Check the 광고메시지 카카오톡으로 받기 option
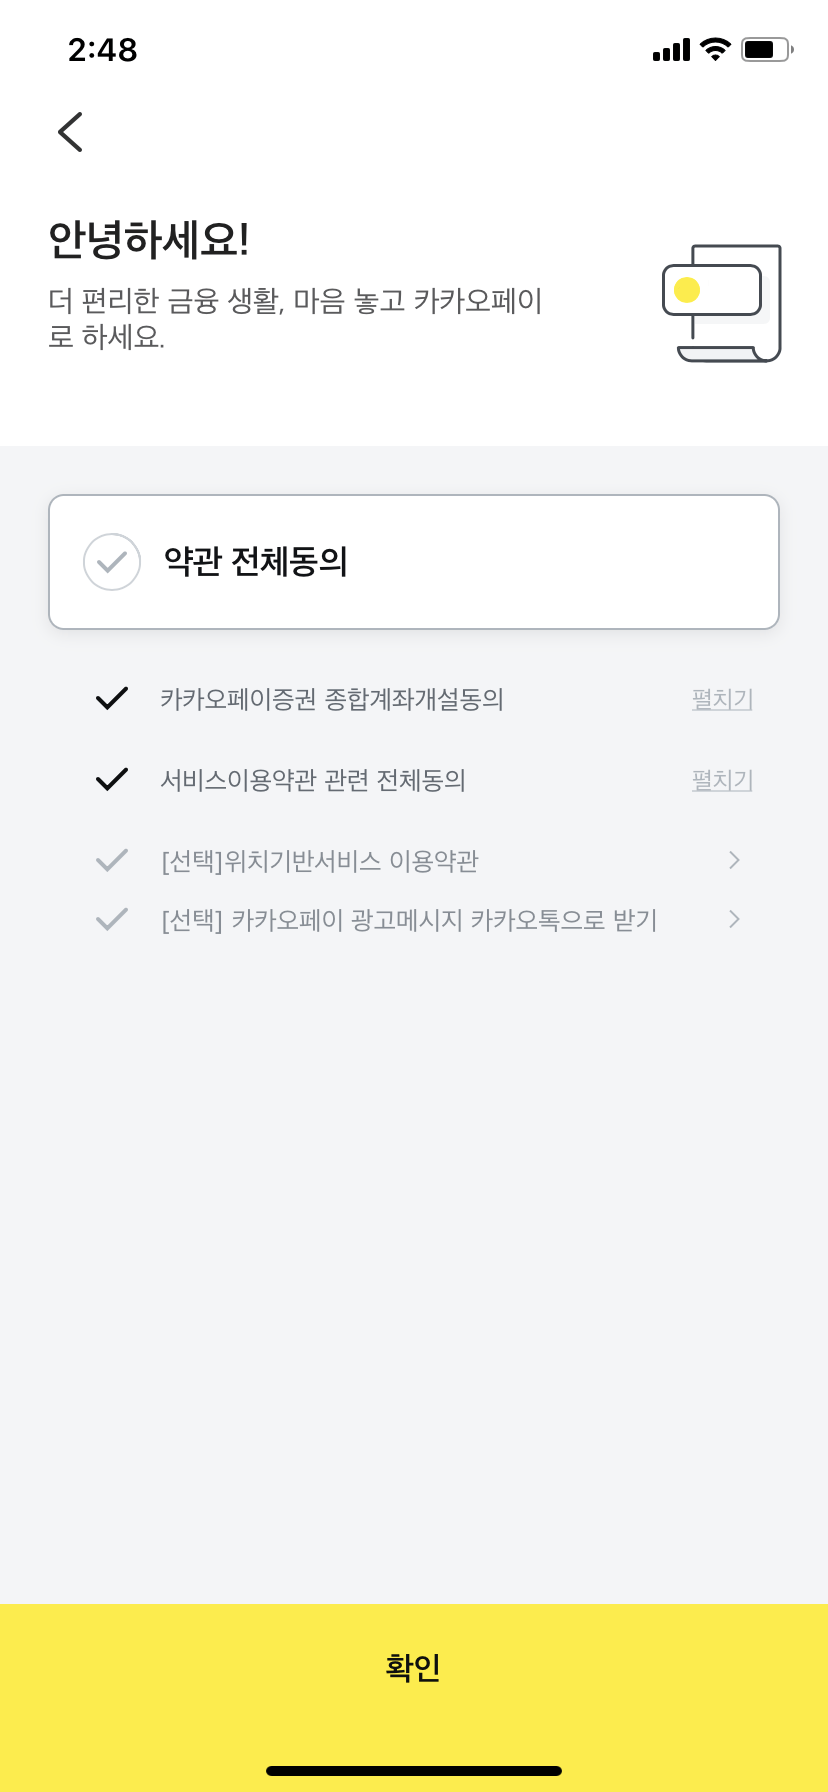This screenshot has width=828, height=1792. 111,920
